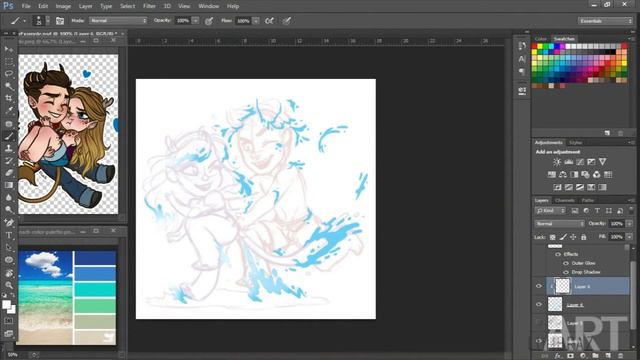Open the File menu
The width and height of the screenshot is (640, 360).
26,6
